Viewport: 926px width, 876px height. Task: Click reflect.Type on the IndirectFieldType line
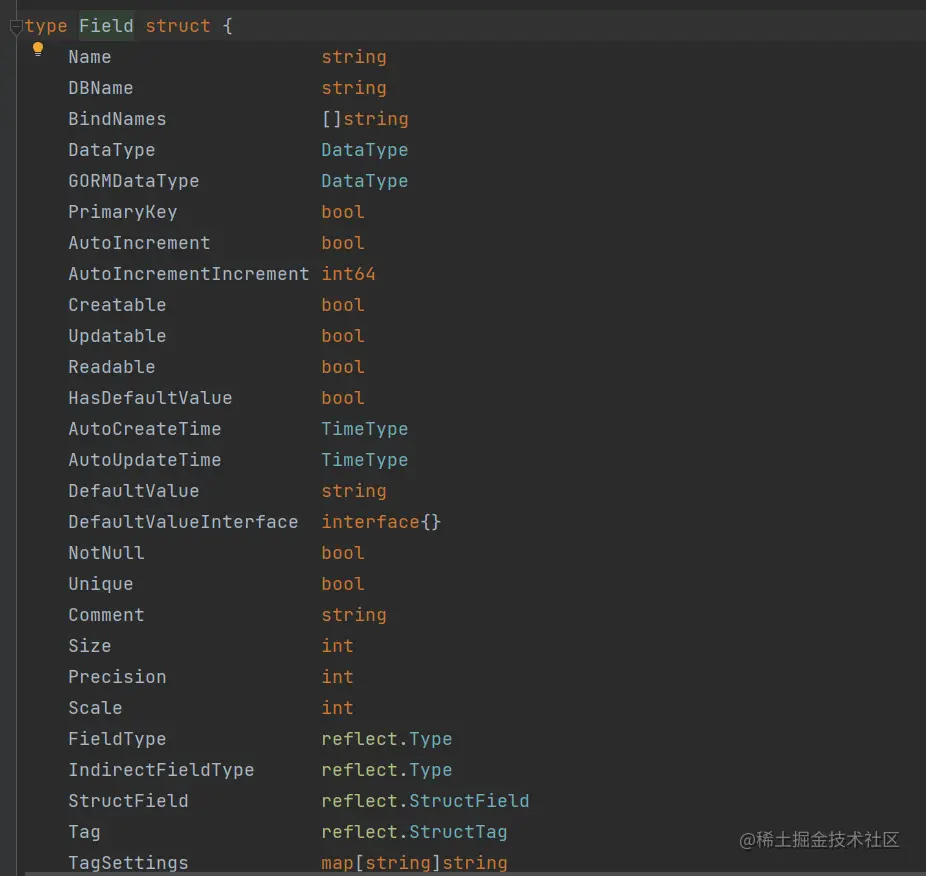click(387, 770)
